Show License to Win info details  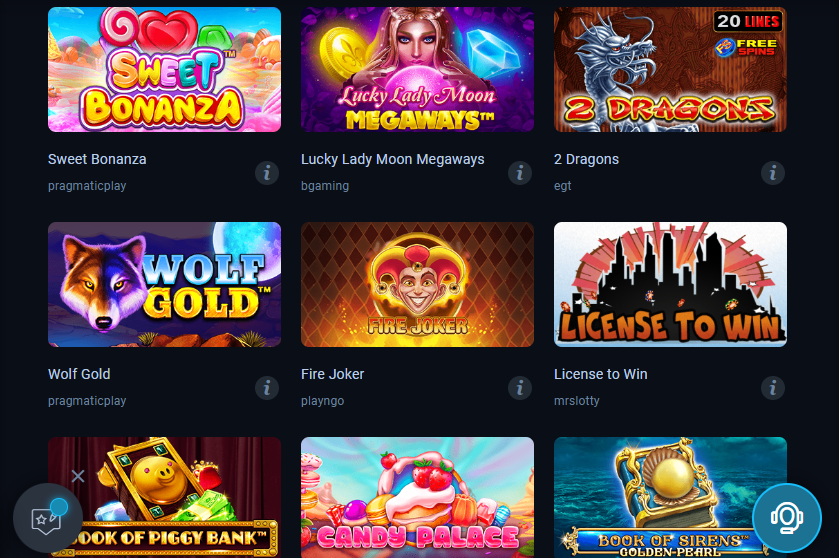(x=773, y=388)
